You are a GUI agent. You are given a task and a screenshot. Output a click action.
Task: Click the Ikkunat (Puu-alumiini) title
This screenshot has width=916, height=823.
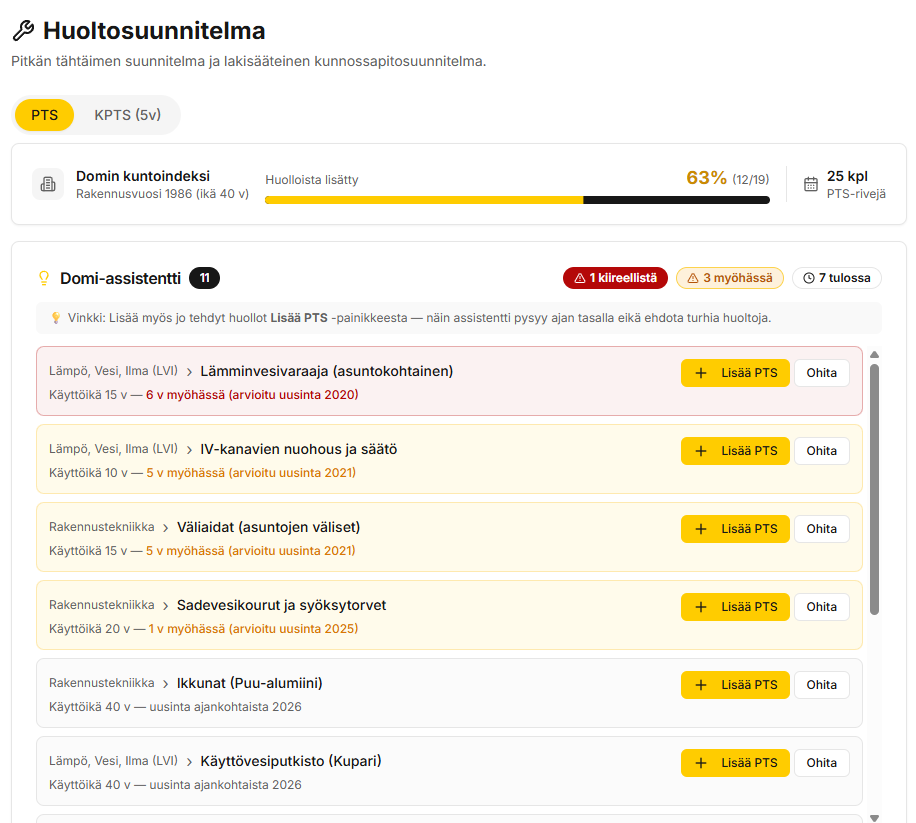pos(249,683)
